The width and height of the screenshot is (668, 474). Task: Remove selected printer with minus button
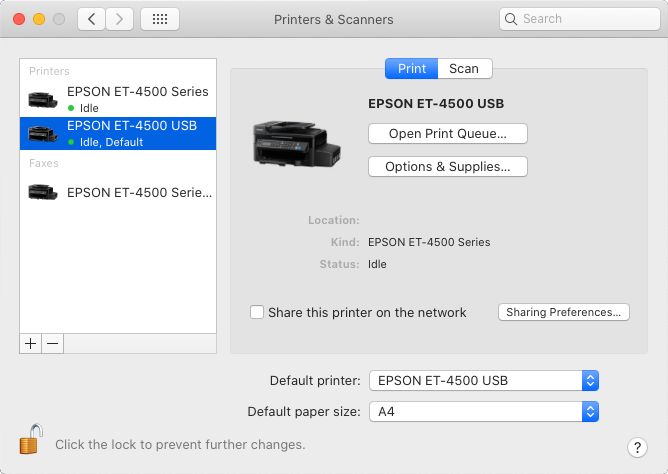[x=53, y=343]
